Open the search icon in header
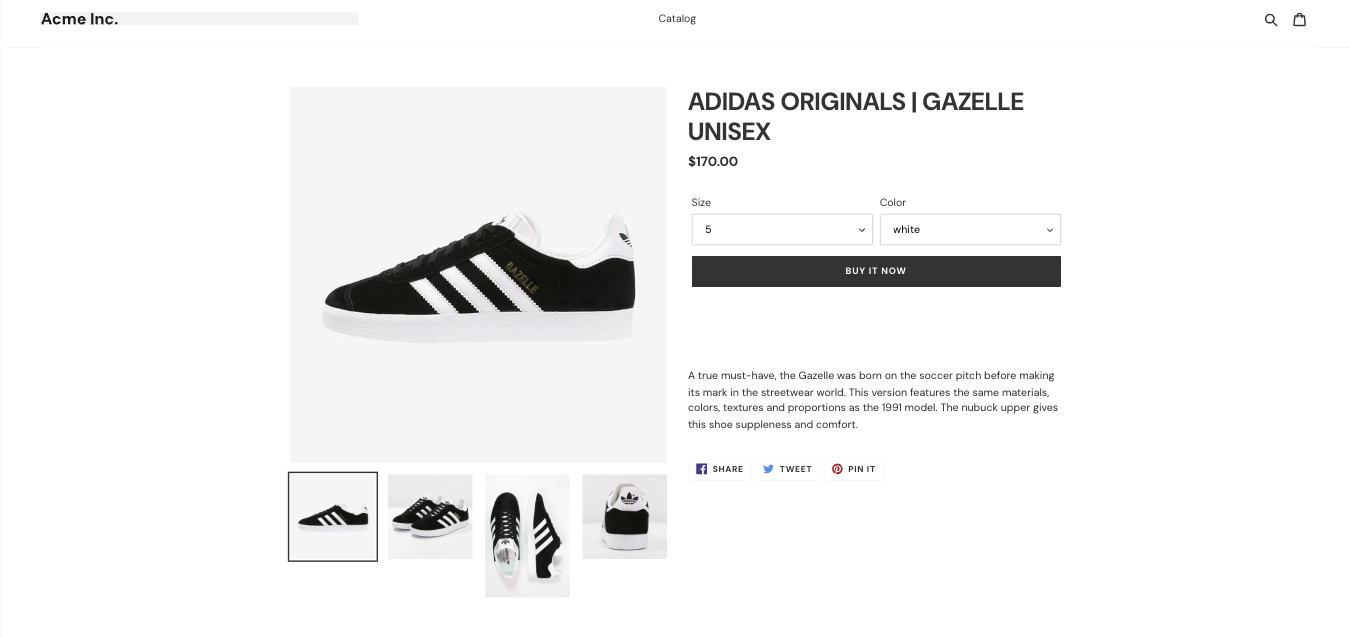The height and width of the screenshot is (638, 1350). point(1271,19)
